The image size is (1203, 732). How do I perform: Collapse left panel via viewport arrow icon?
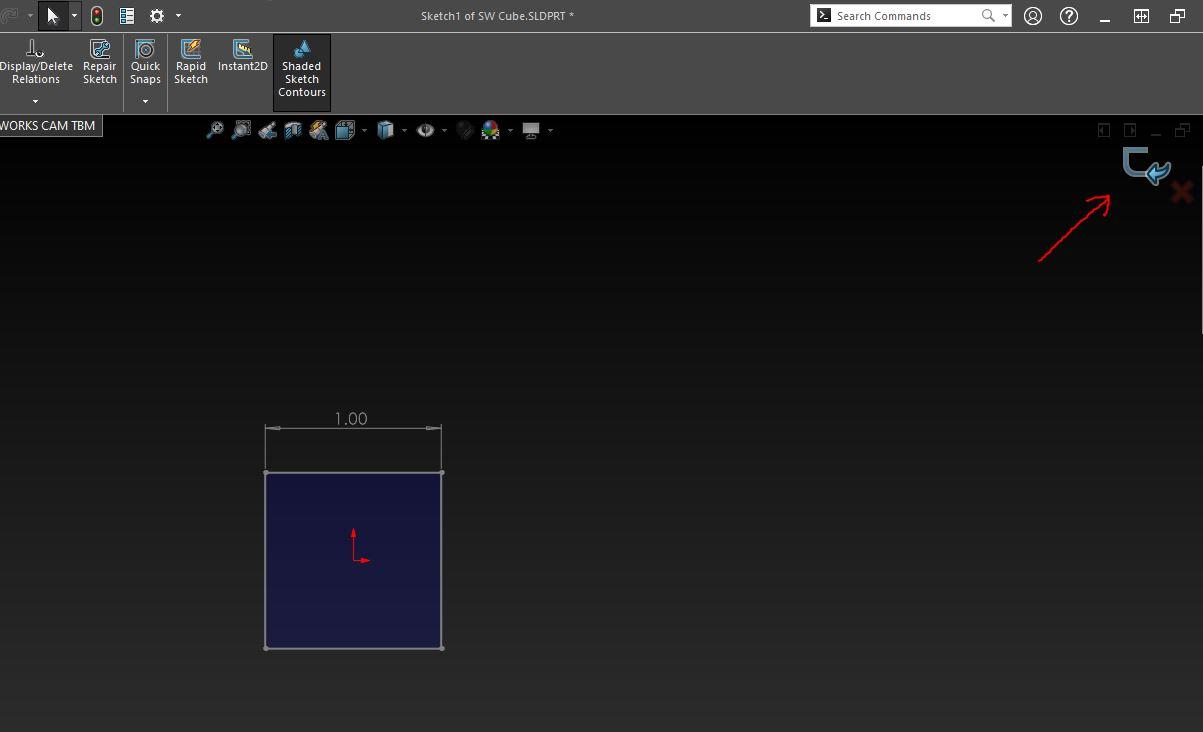click(x=1104, y=130)
